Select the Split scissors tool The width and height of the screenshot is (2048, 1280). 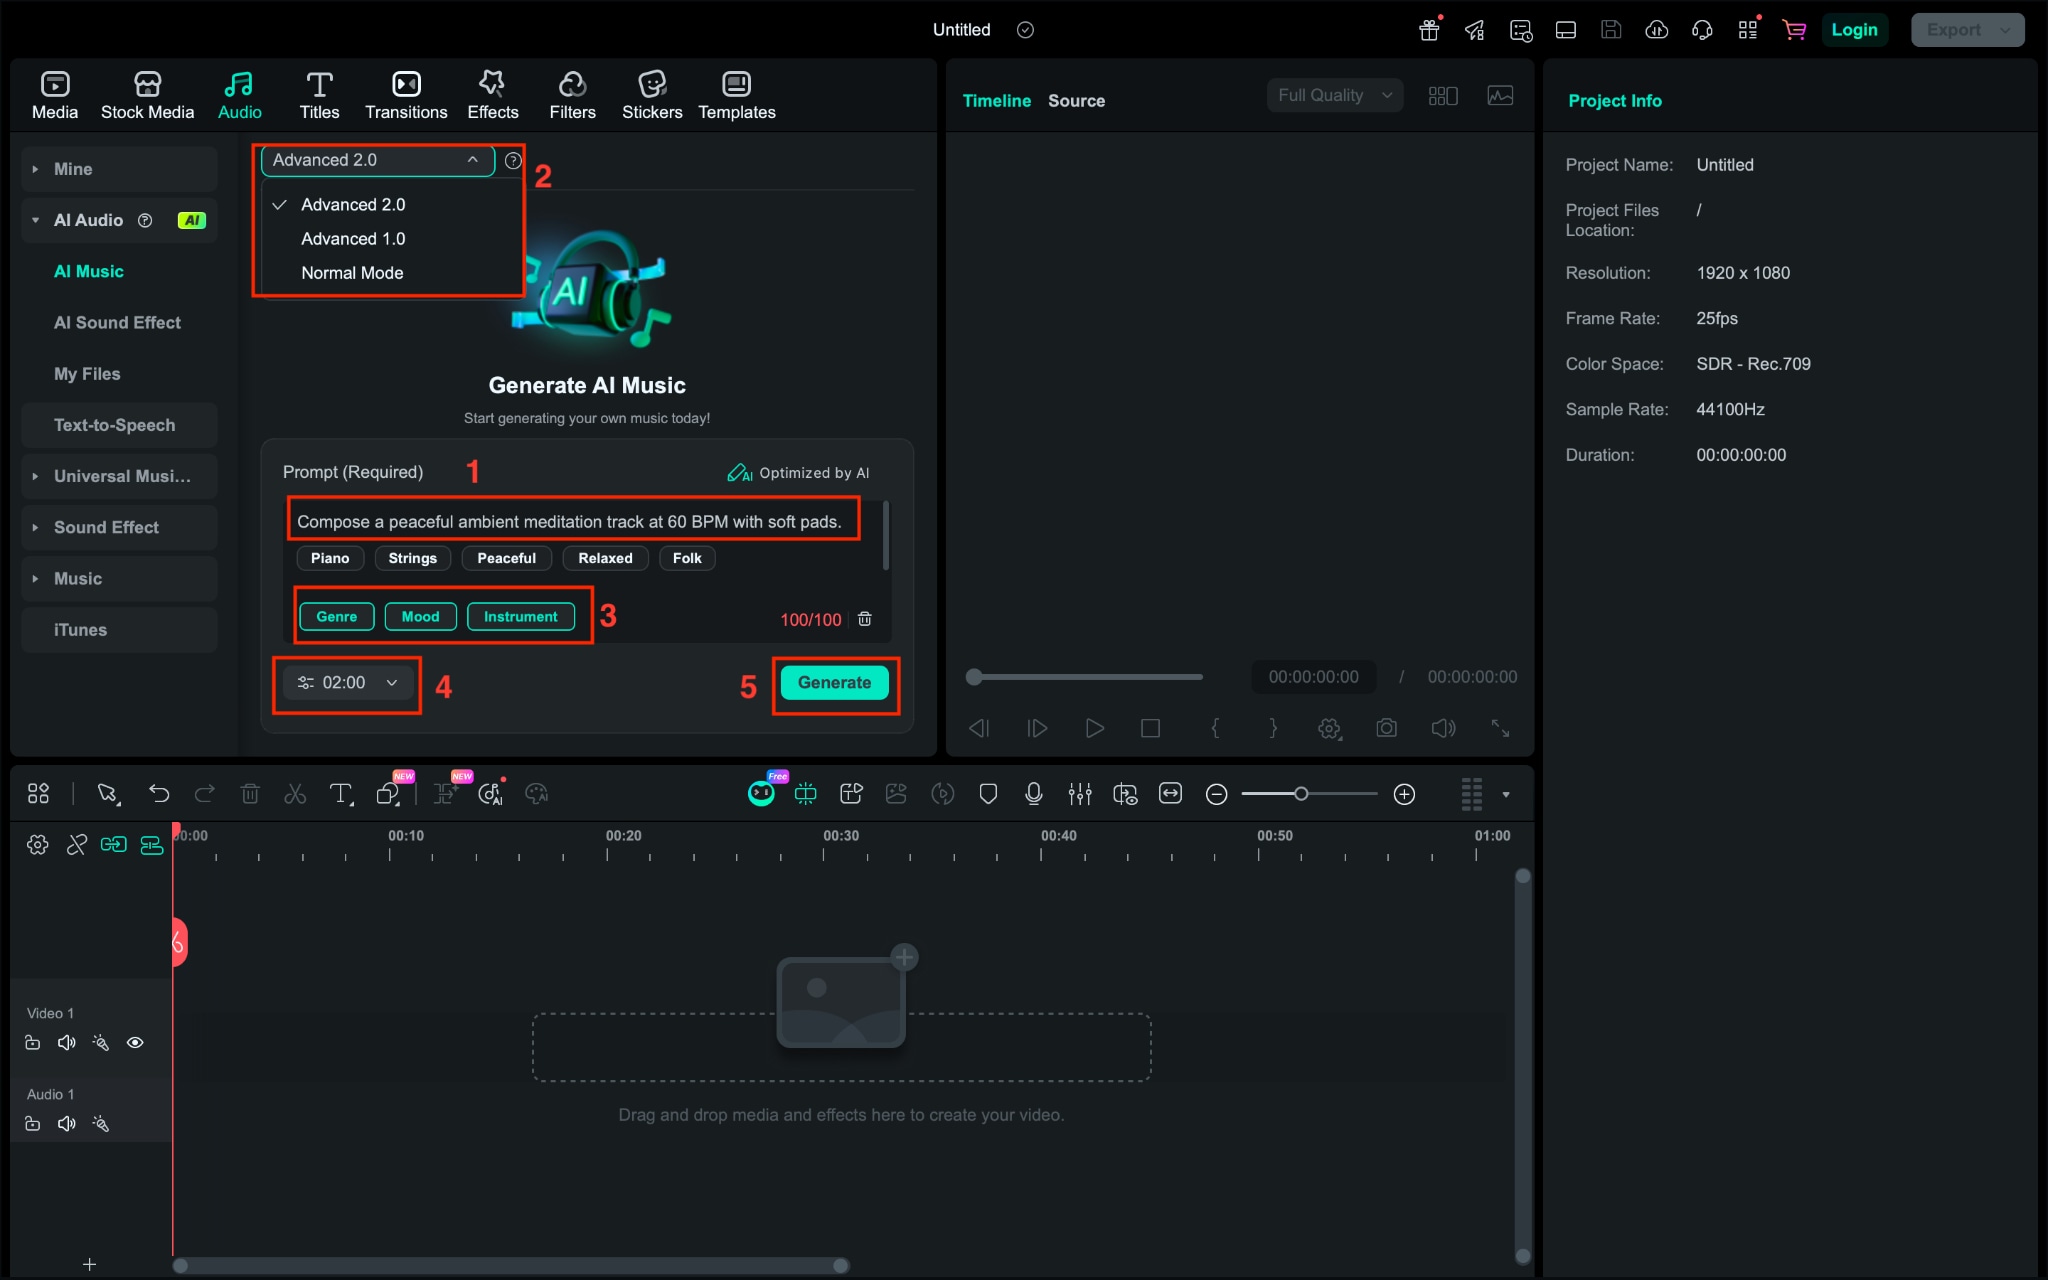(295, 794)
